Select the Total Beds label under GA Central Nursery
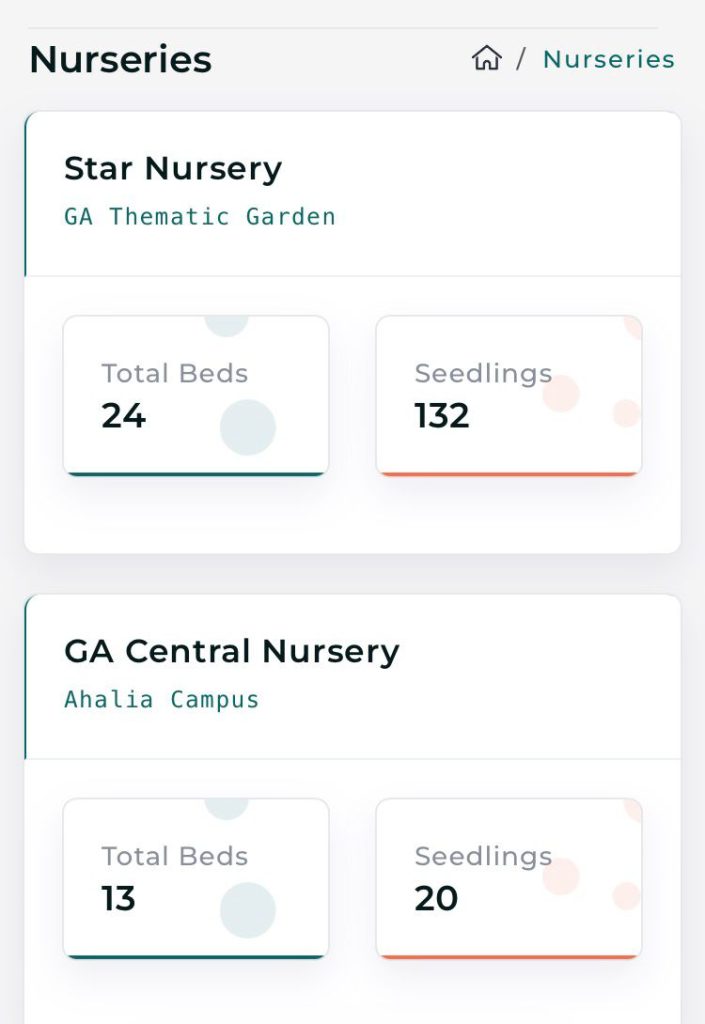The width and height of the screenshot is (705, 1024). [174, 856]
